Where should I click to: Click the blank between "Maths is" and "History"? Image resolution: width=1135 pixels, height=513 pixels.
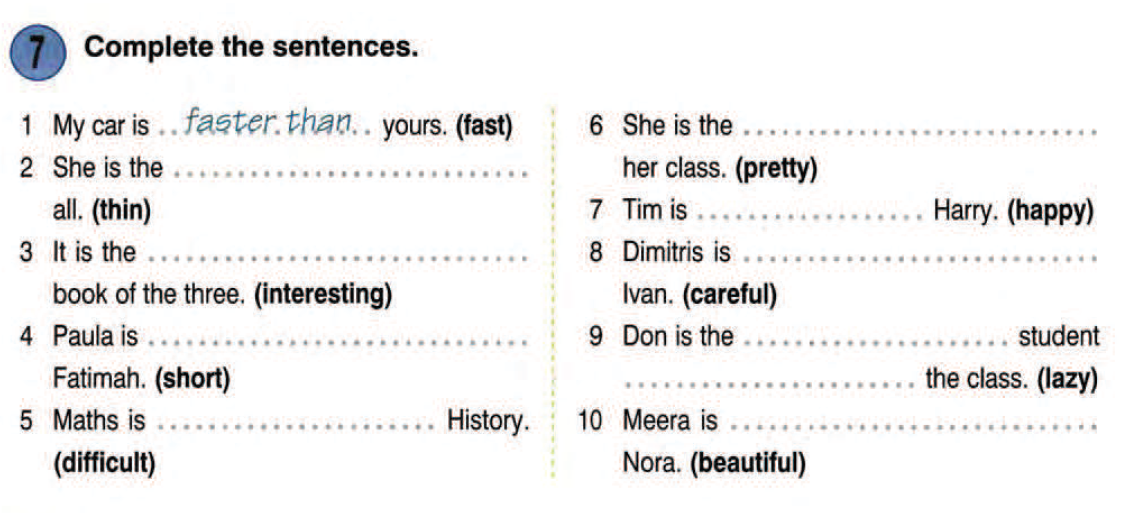(x=296, y=425)
